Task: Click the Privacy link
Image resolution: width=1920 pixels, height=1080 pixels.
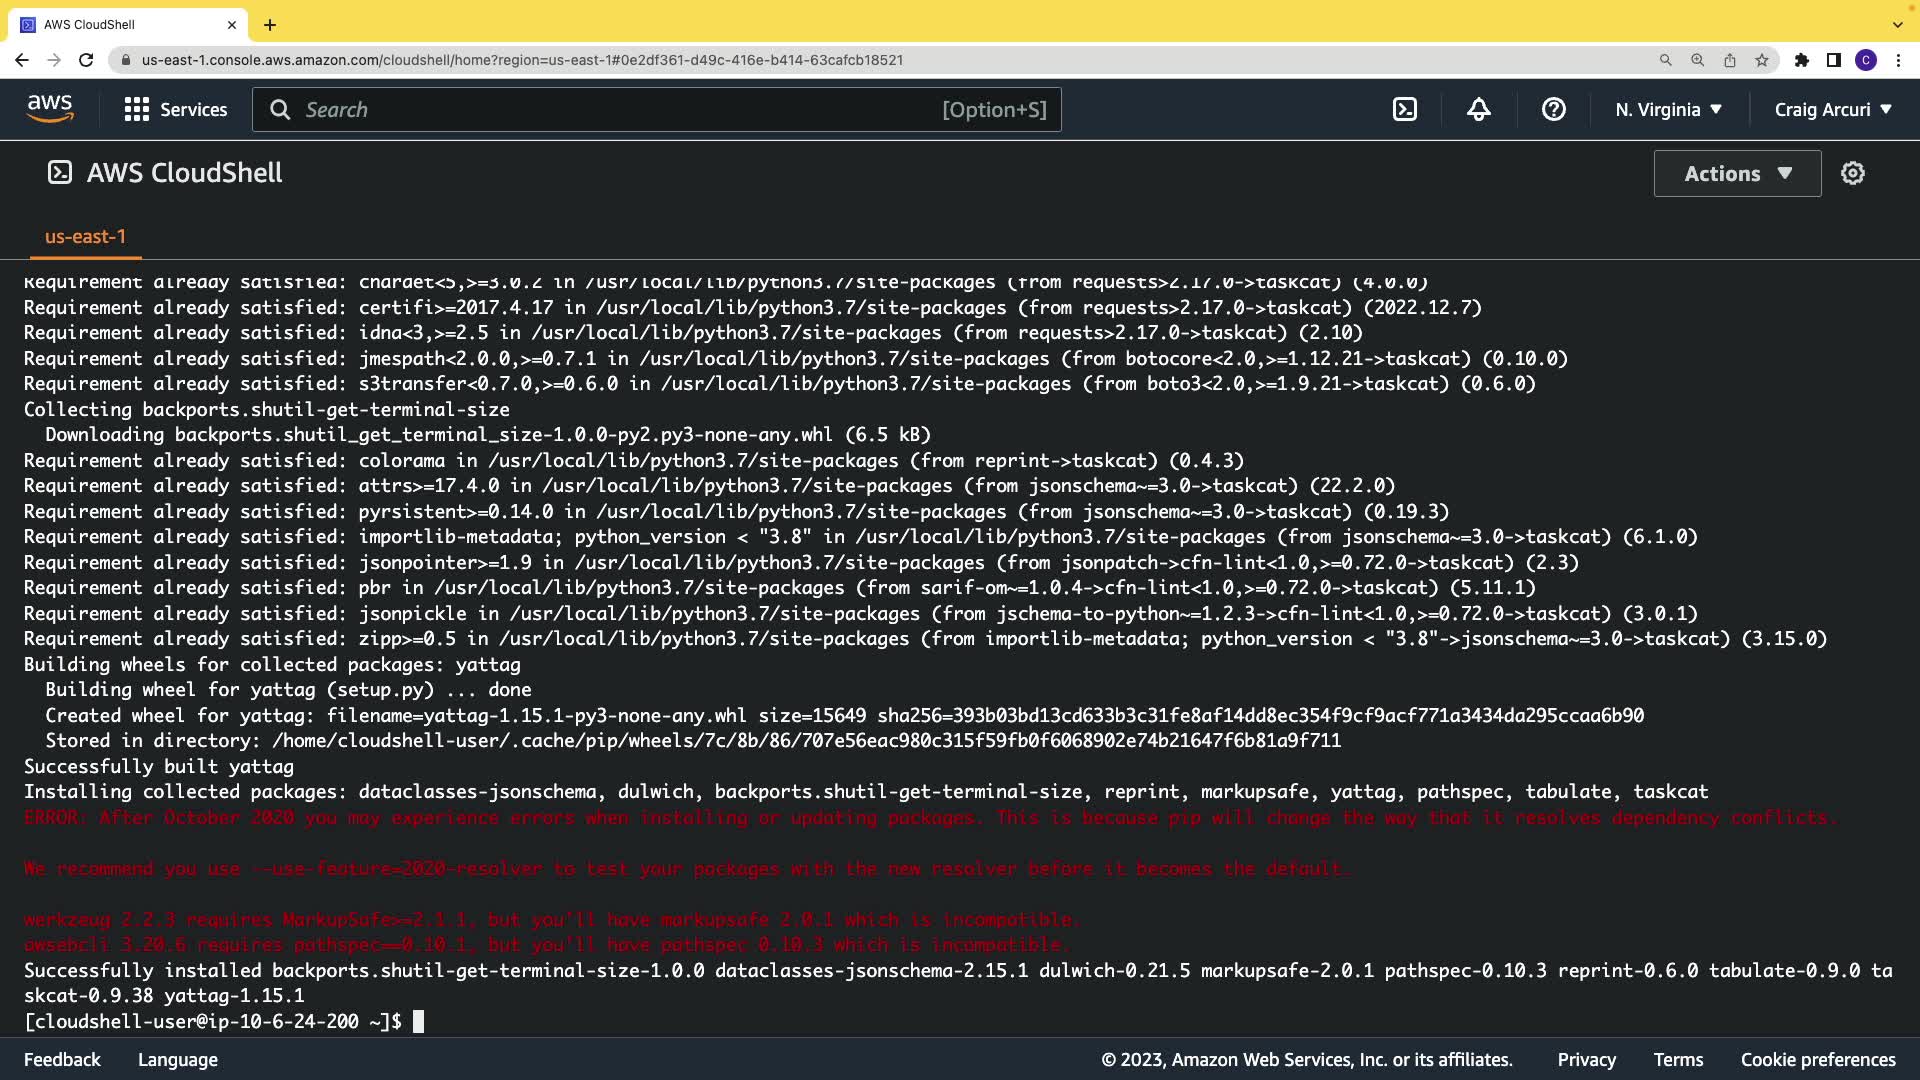Action: coord(1586,1060)
